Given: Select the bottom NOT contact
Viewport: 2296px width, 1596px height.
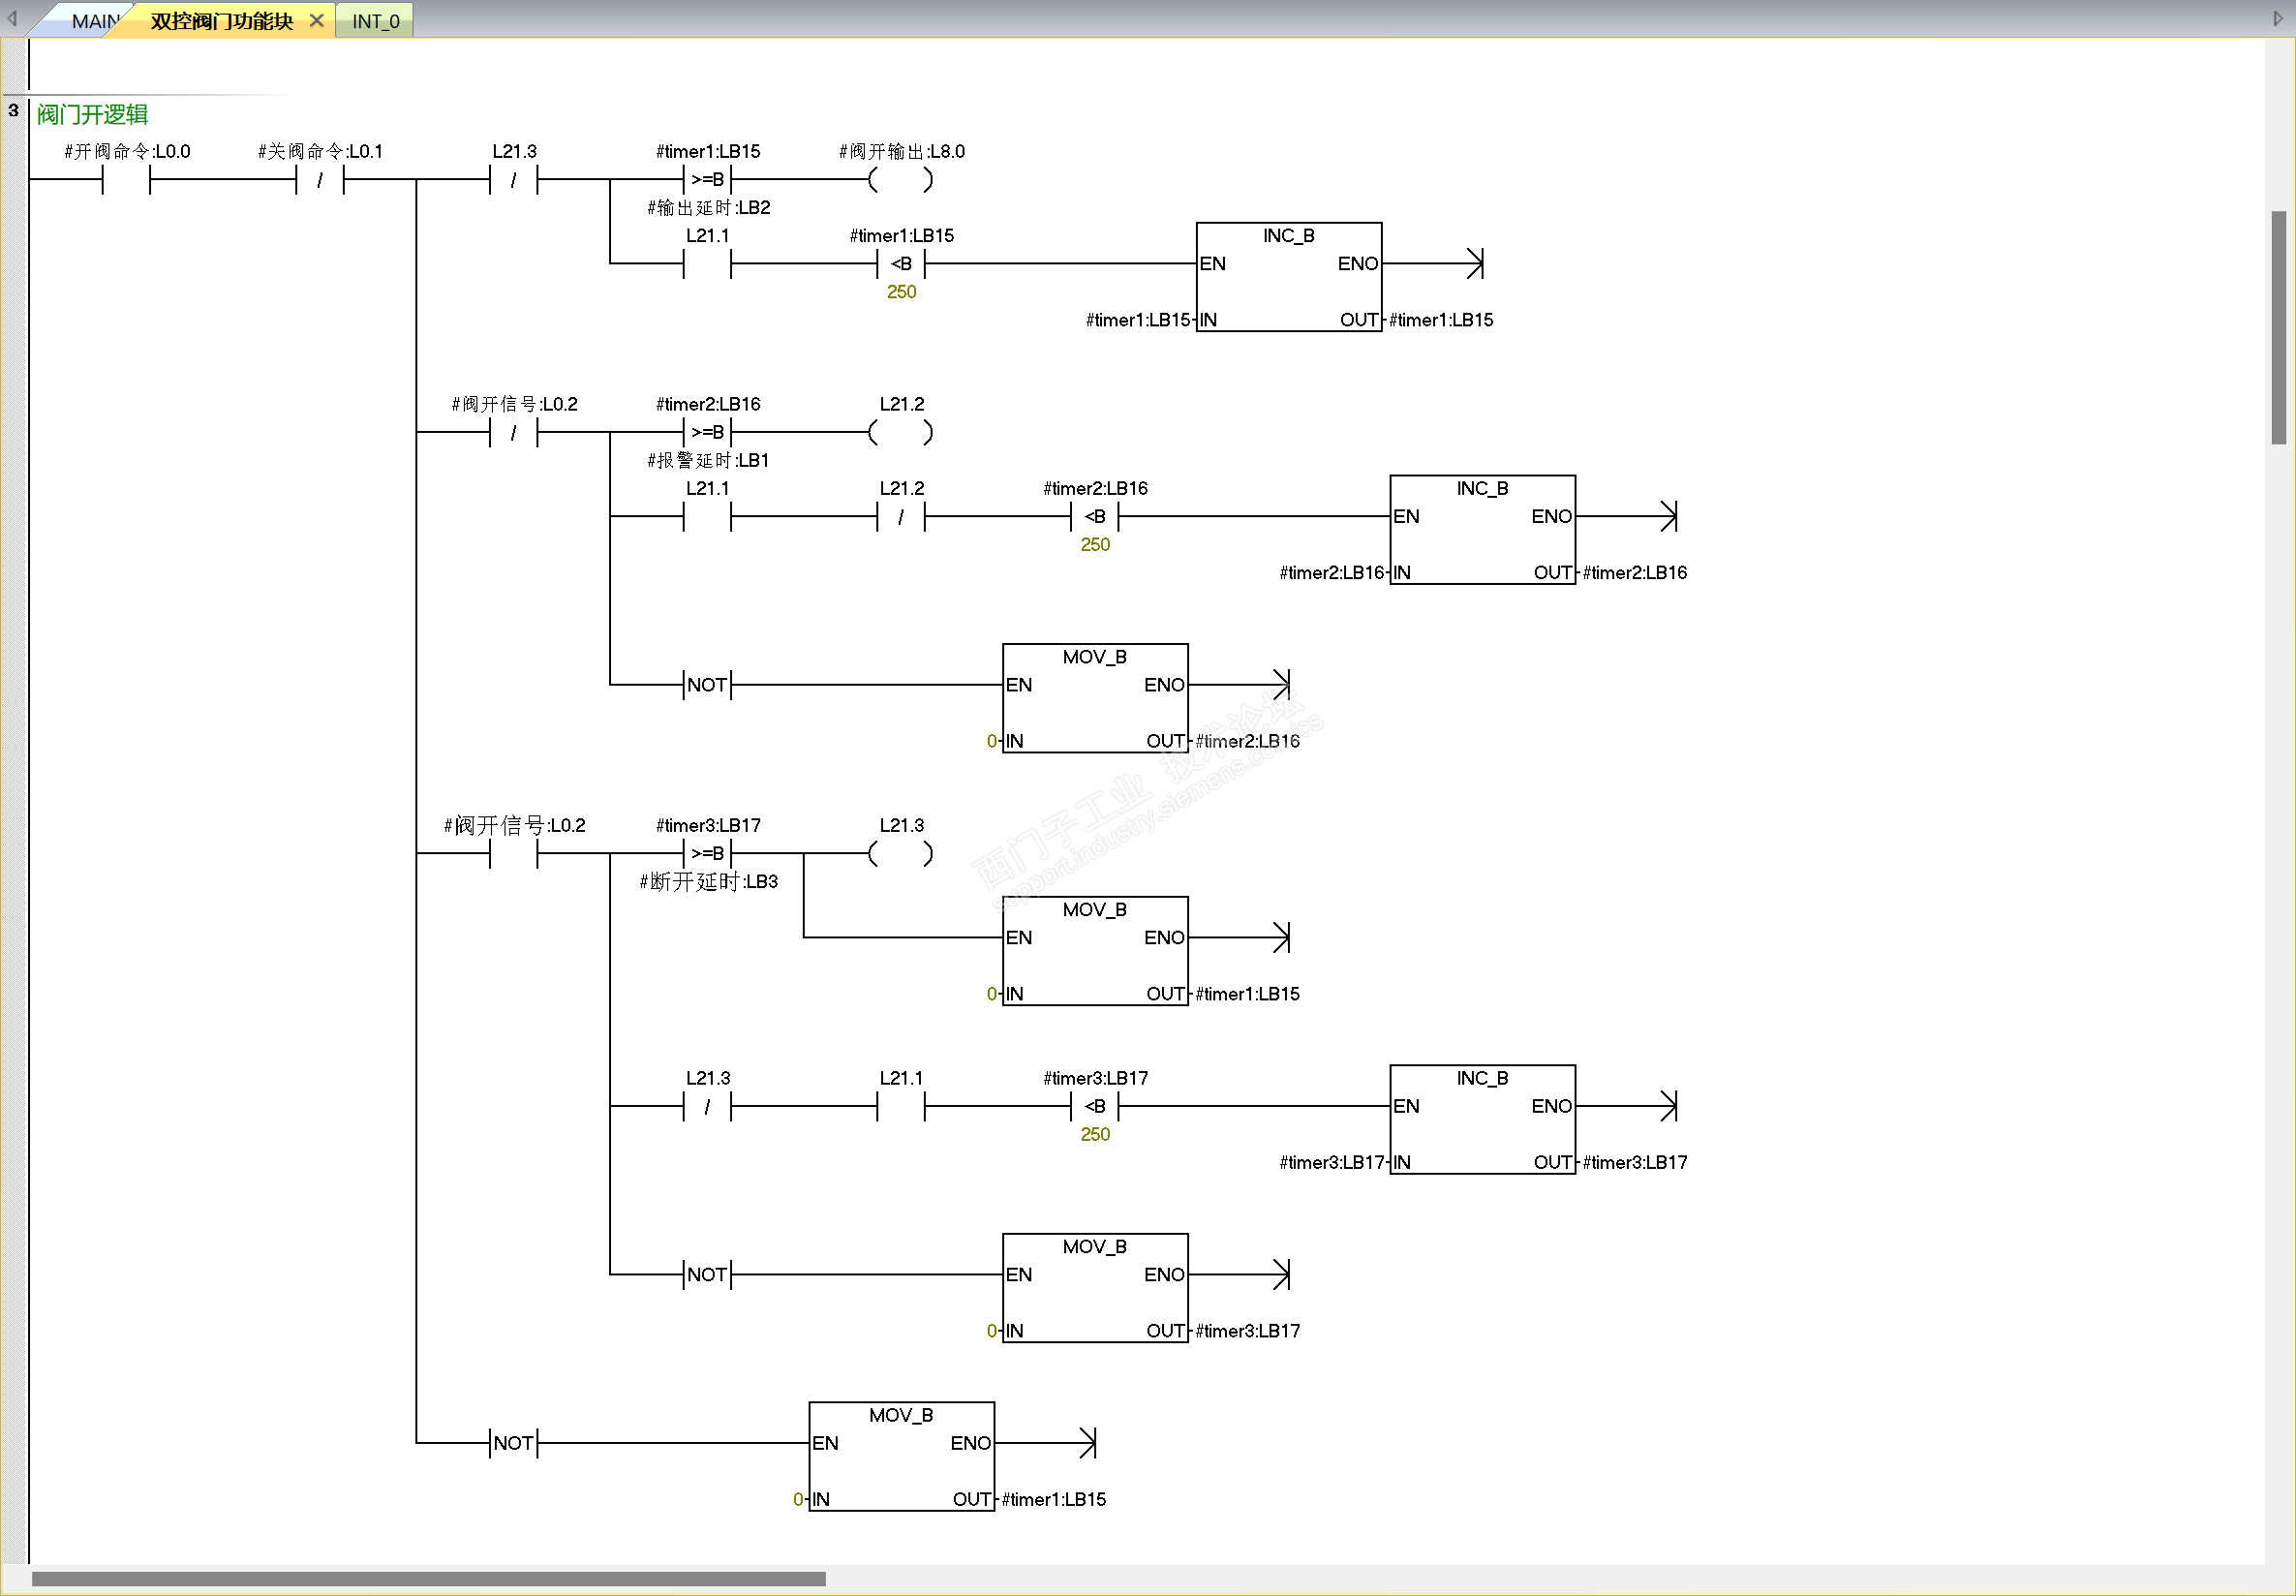Looking at the screenshot, I should coord(513,1443).
